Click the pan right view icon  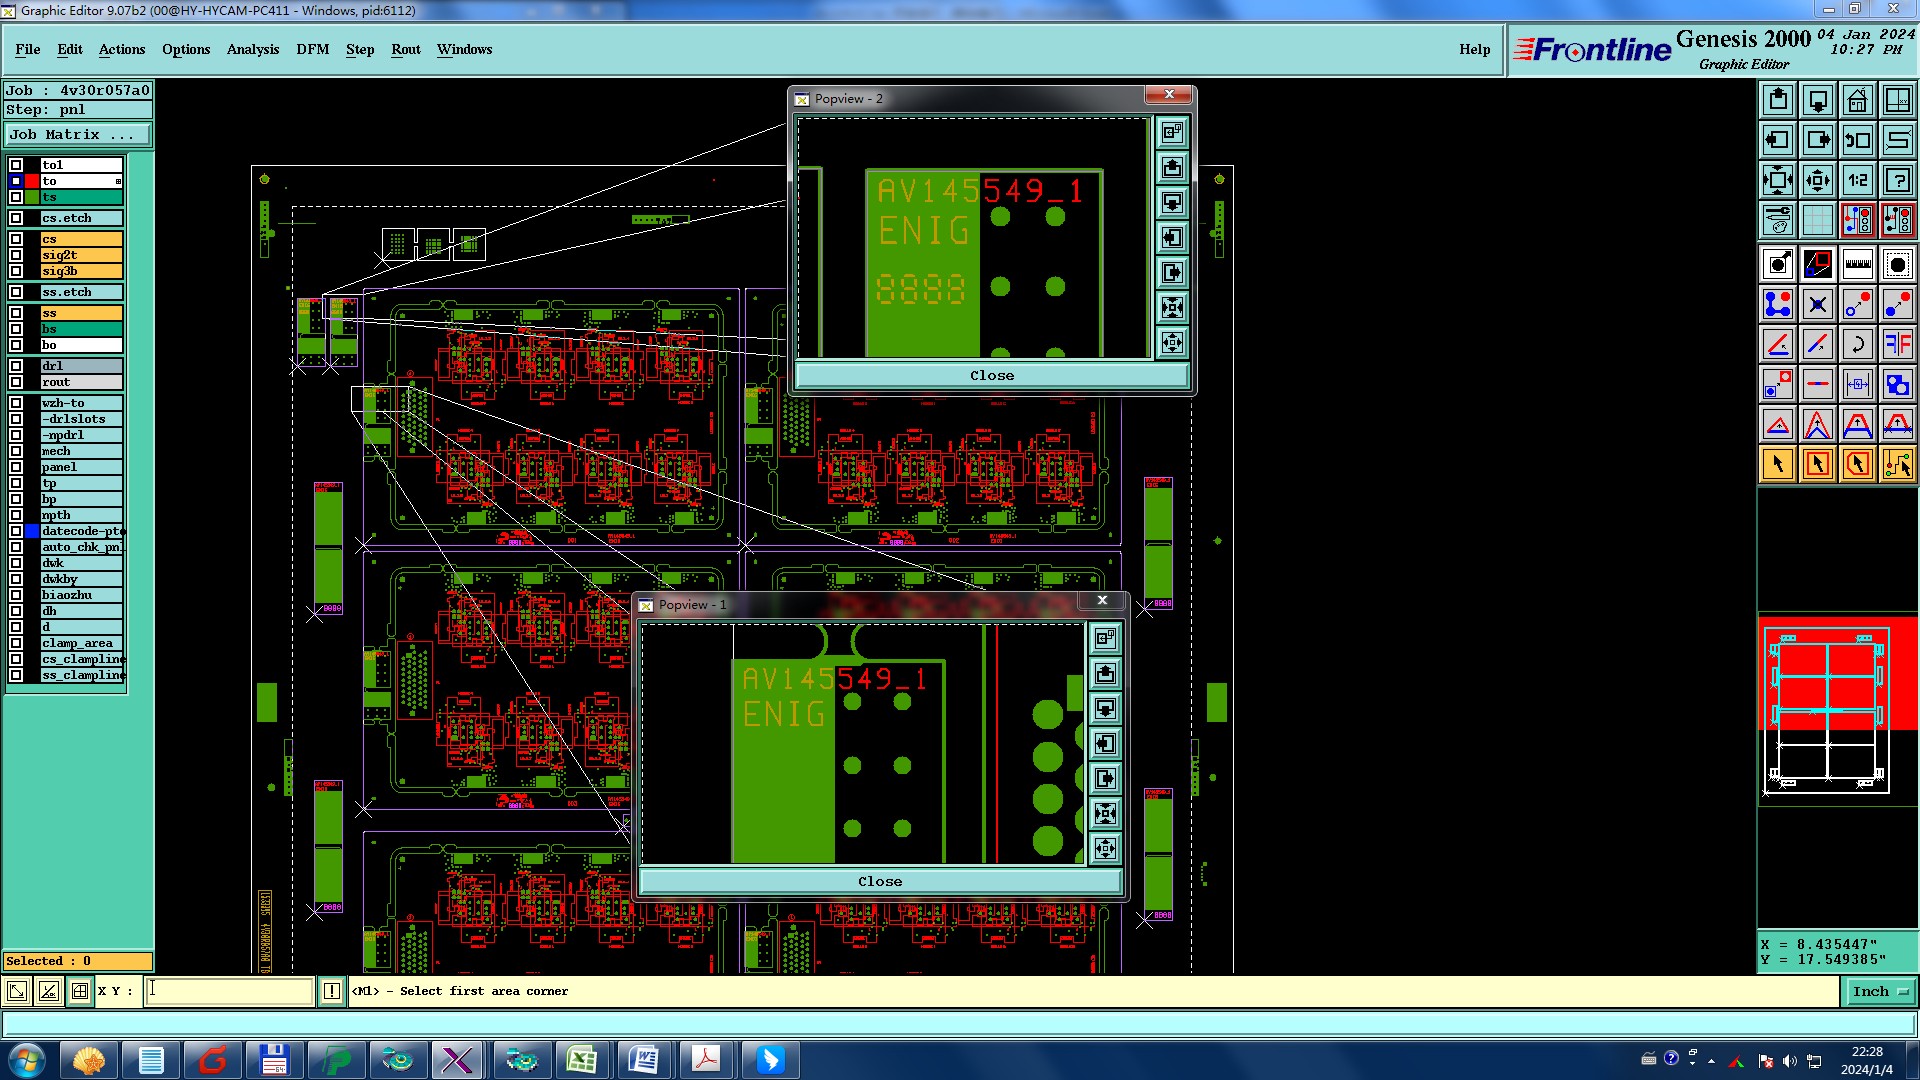pos(1818,140)
